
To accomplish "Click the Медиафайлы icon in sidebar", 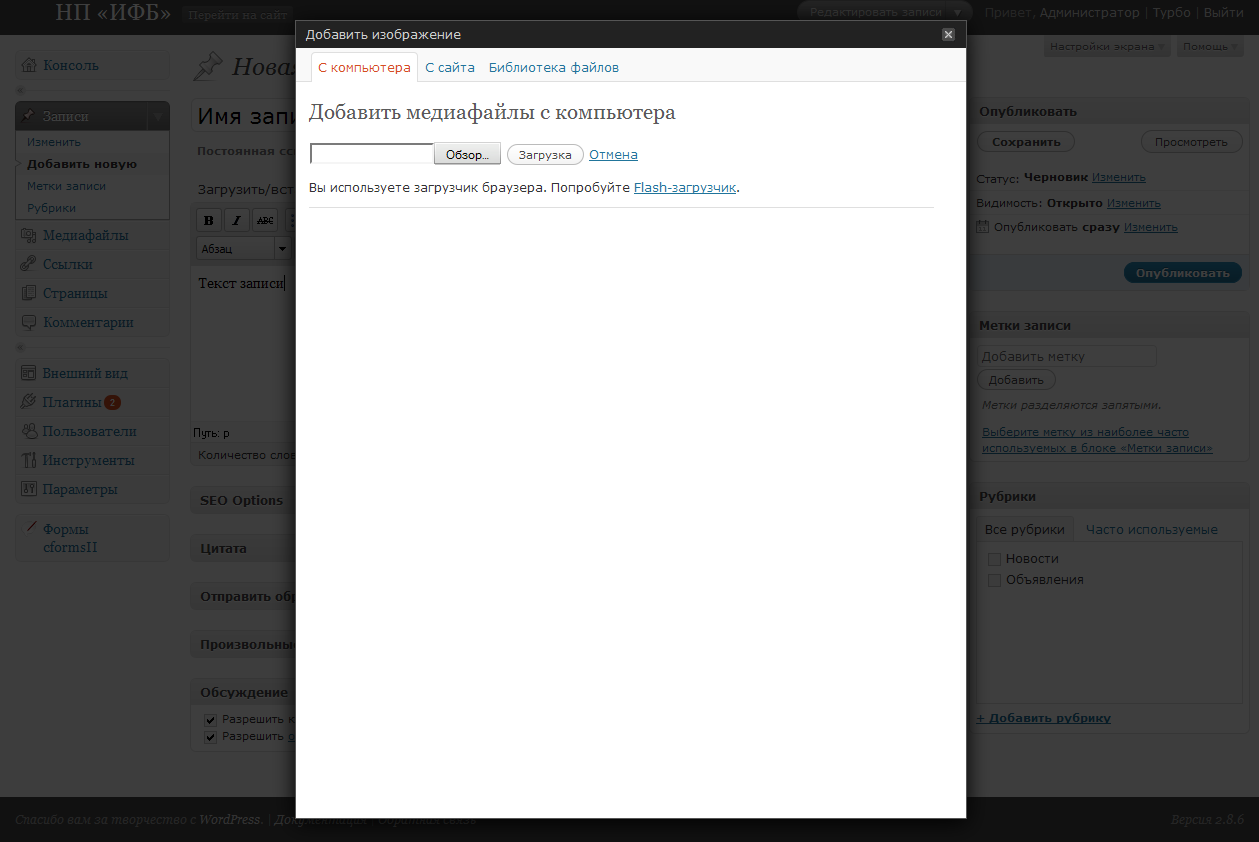I will point(28,236).
